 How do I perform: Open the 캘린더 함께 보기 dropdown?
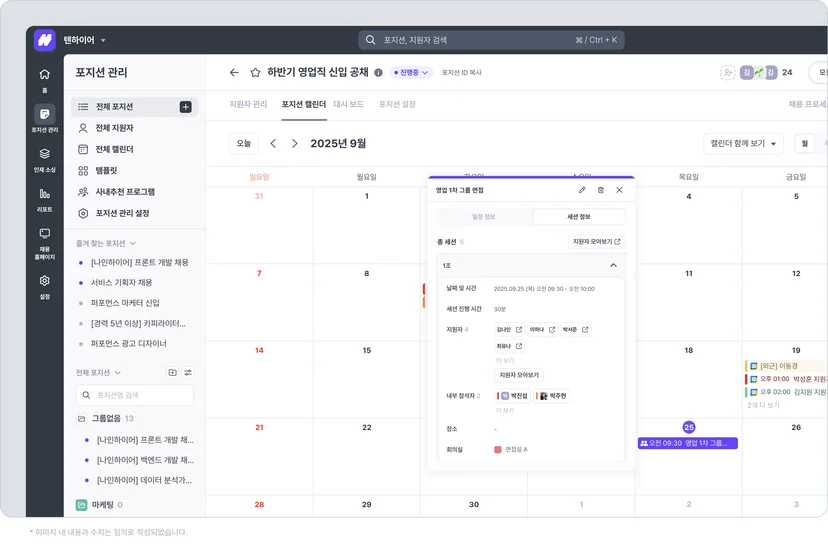coord(743,144)
